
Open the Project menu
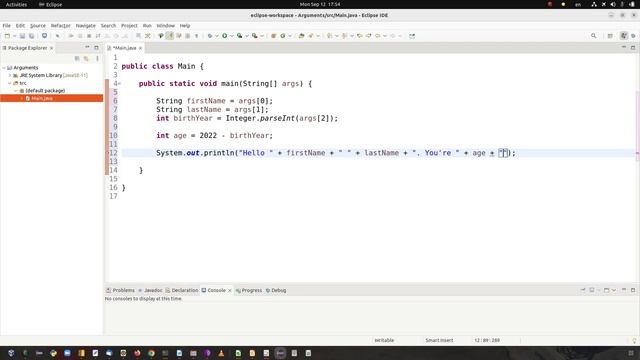[129, 26]
